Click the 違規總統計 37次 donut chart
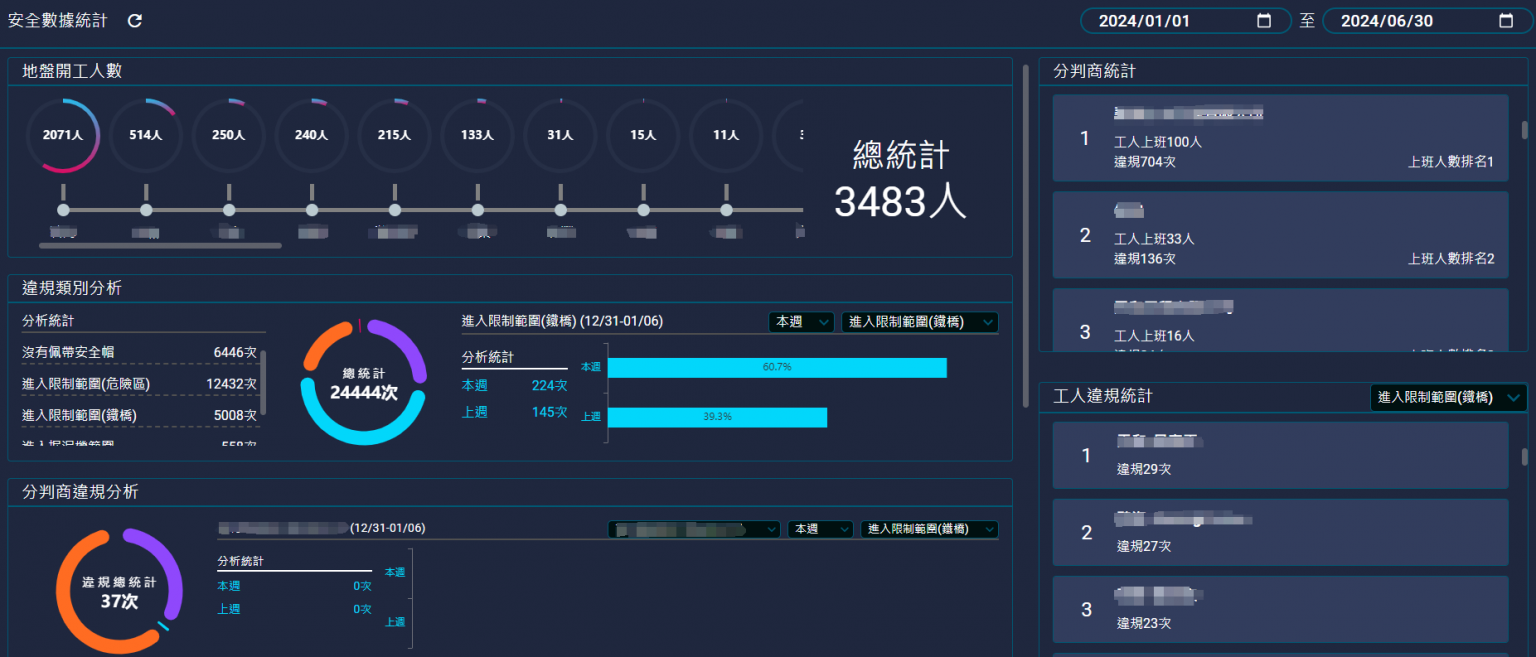The height and width of the screenshot is (657, 1536). tap(119, 592)
